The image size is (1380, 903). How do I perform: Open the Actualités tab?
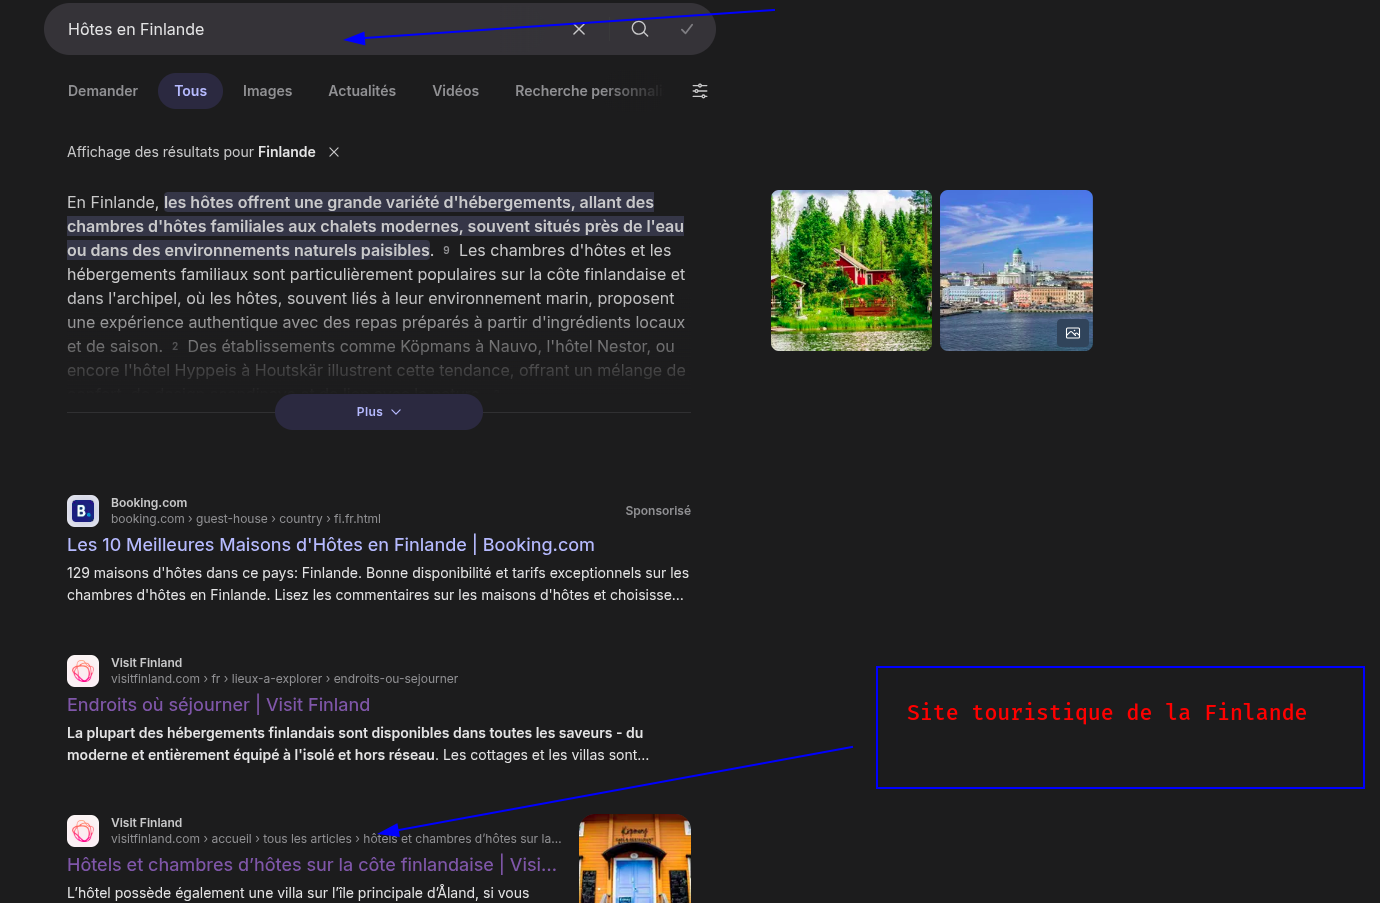coord(362,91)
